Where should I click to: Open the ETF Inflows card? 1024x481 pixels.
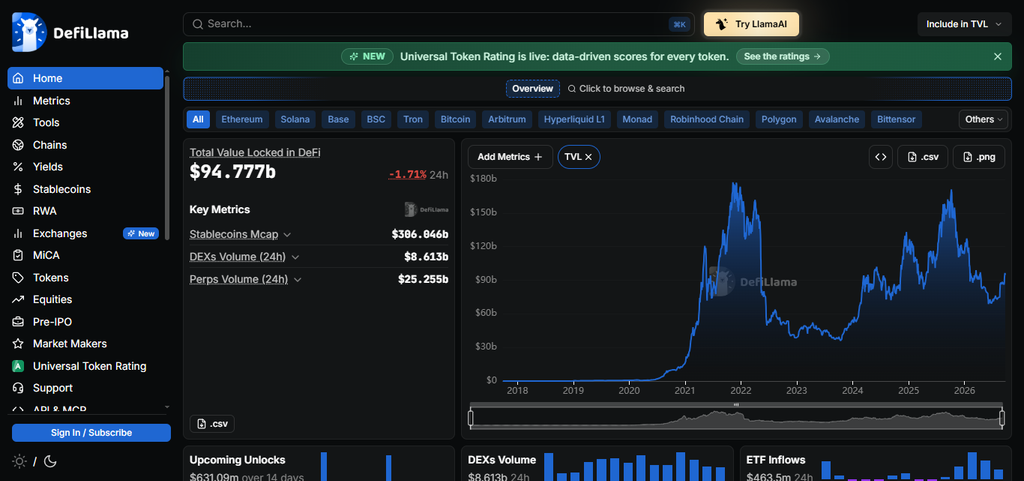coord(876,463)
